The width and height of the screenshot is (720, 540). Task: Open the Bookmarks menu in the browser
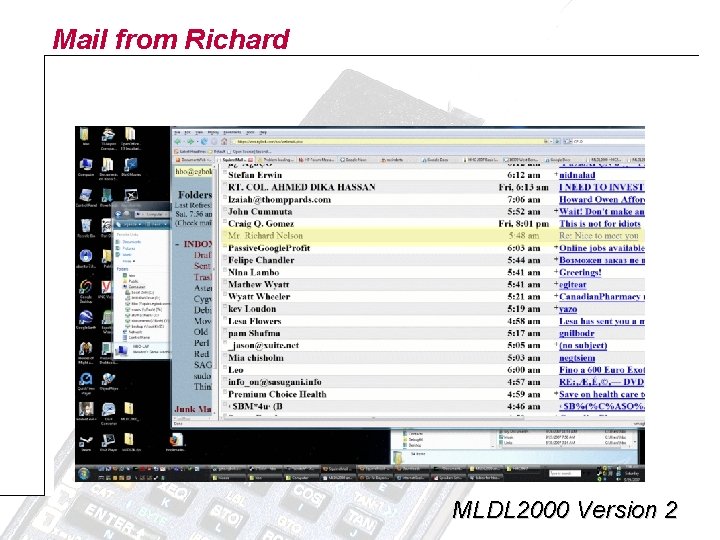click(232, 132)
